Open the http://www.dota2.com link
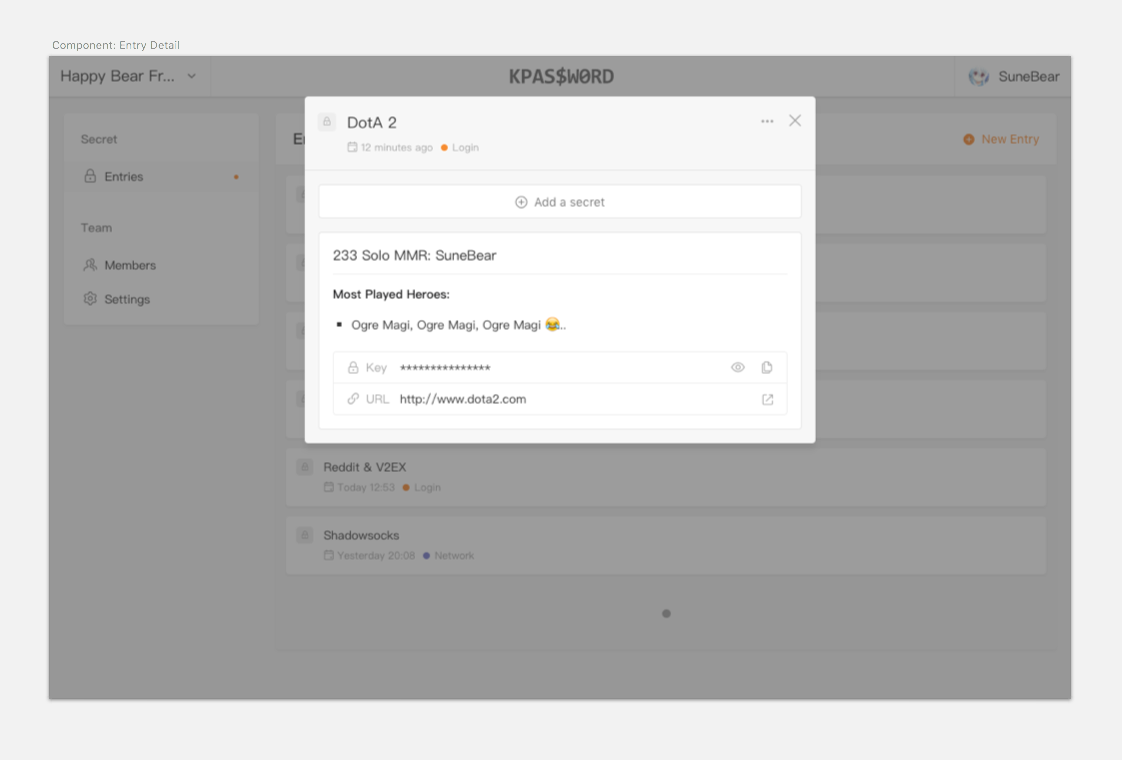The width and height of the screenshot is (1122, 760). 463,399
